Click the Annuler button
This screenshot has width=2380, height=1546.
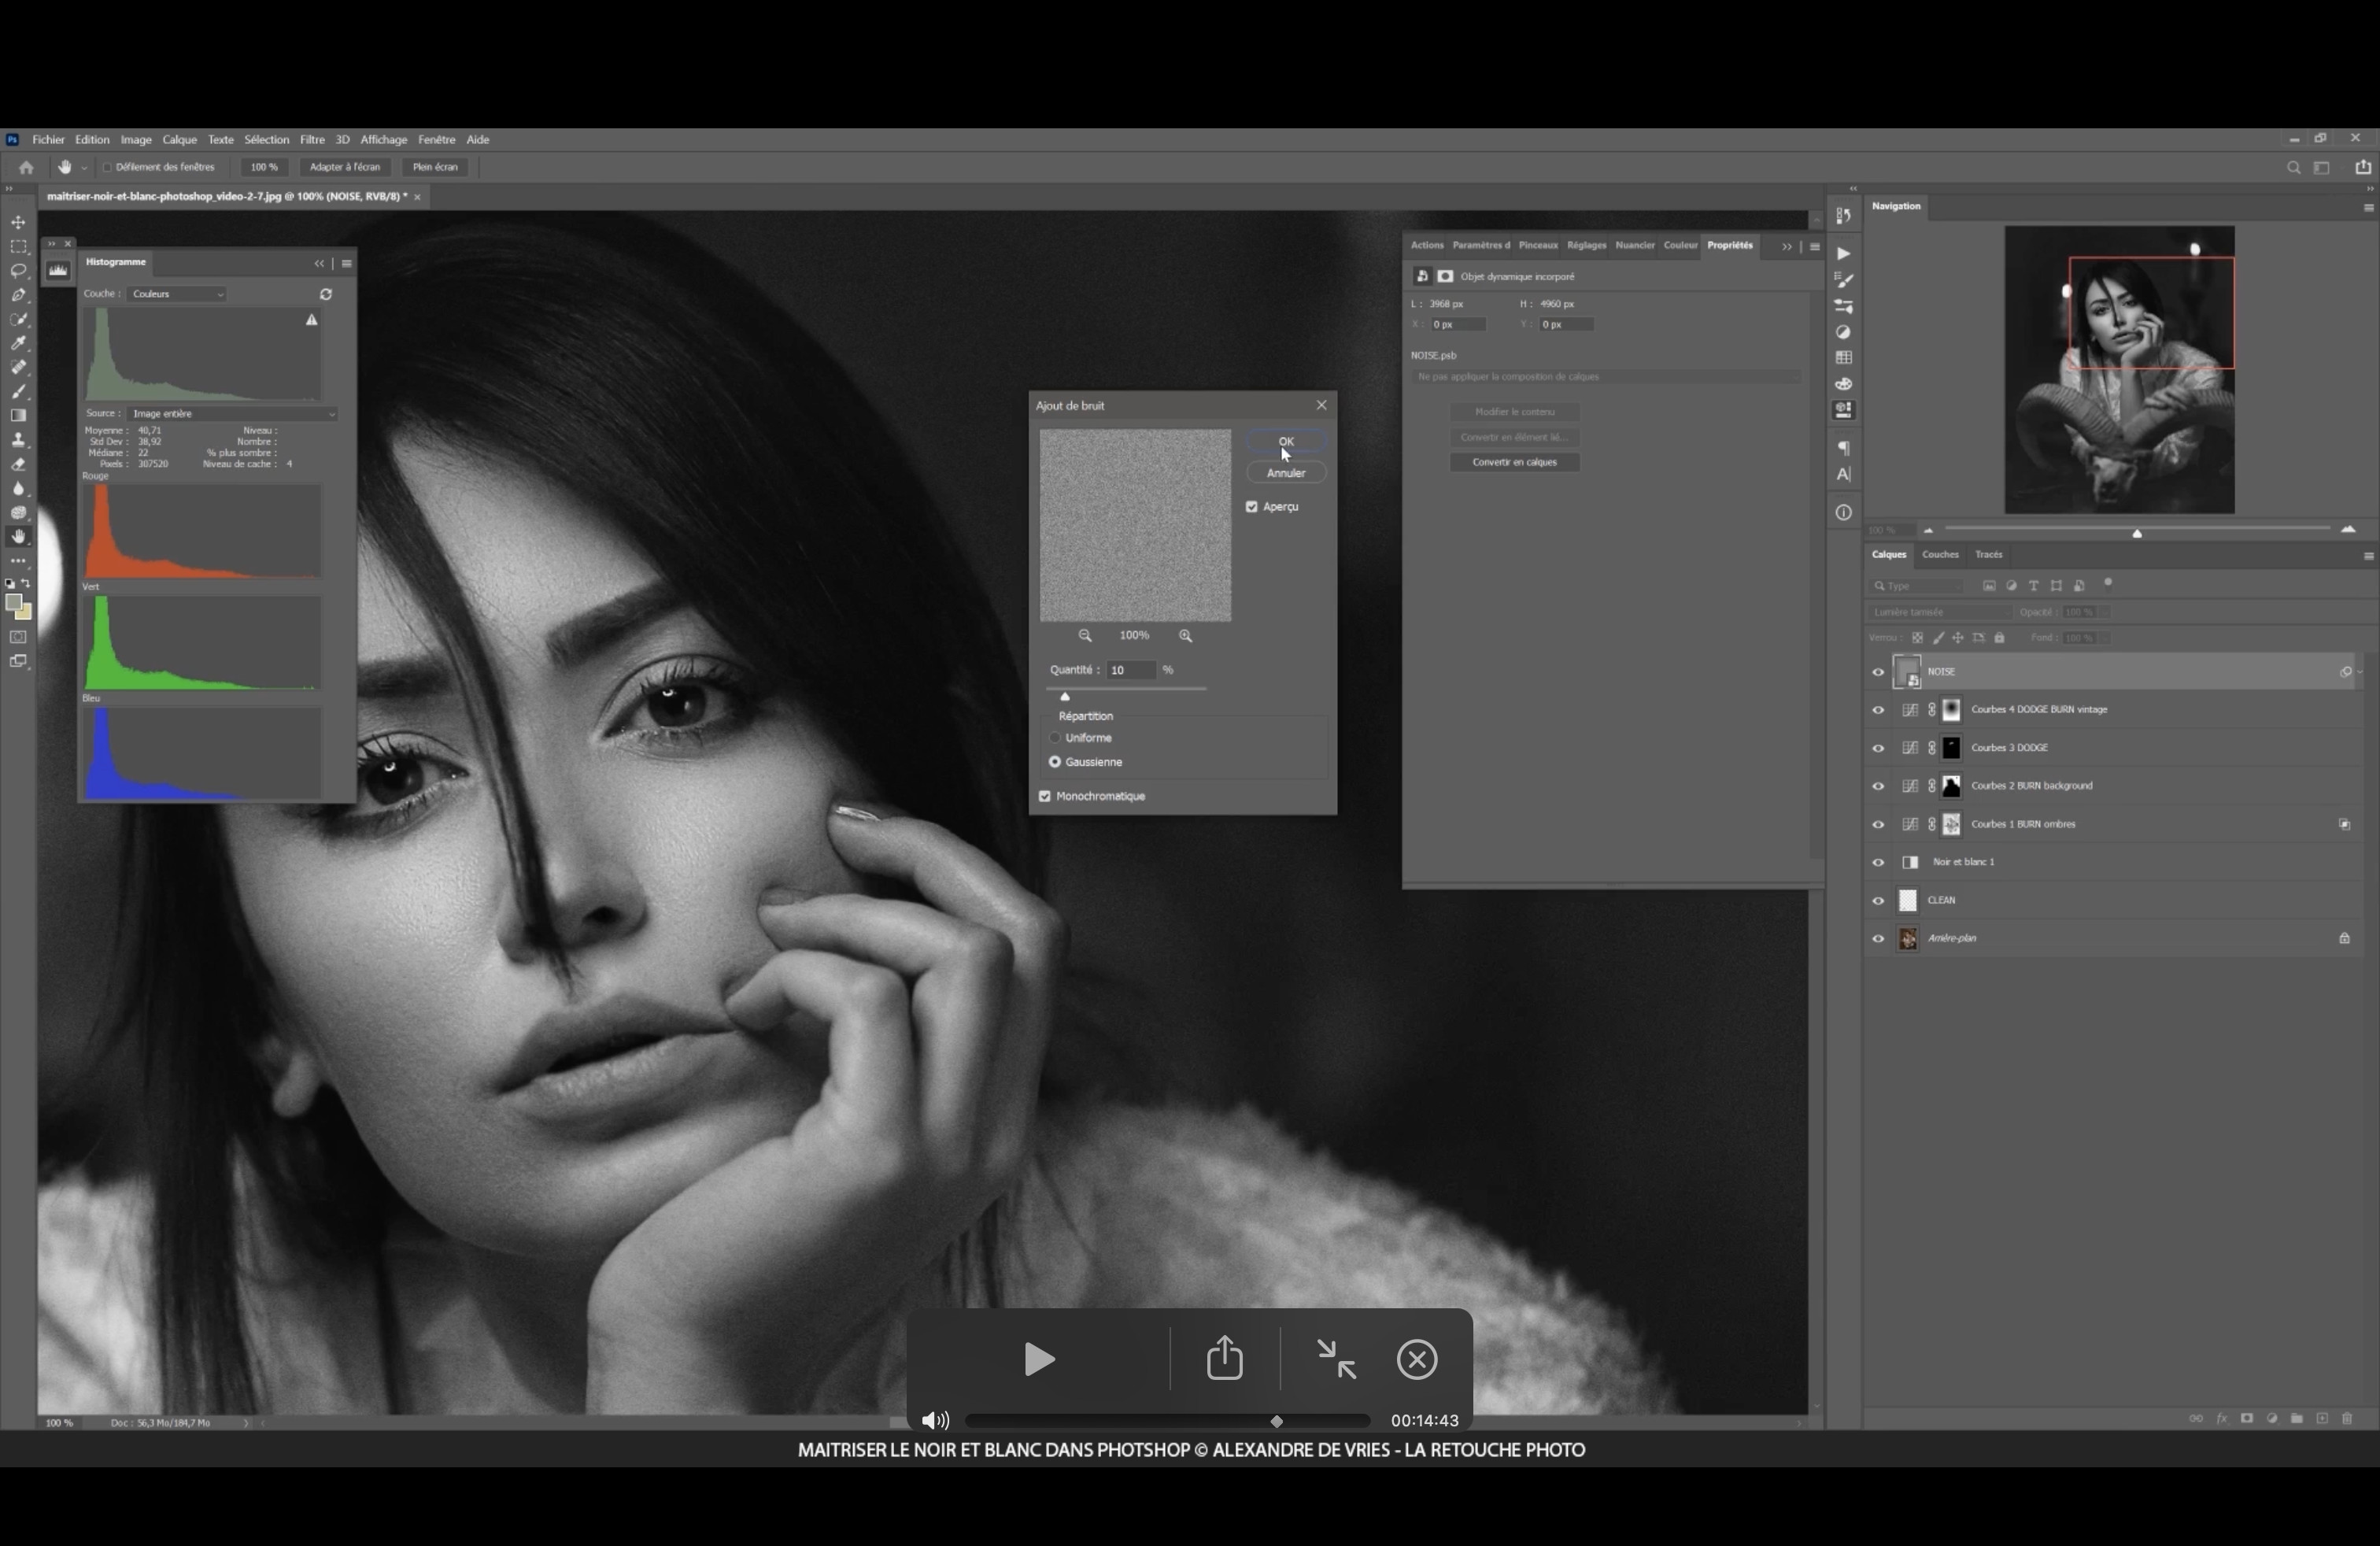pyautogui.click(x=1285, y=473)
